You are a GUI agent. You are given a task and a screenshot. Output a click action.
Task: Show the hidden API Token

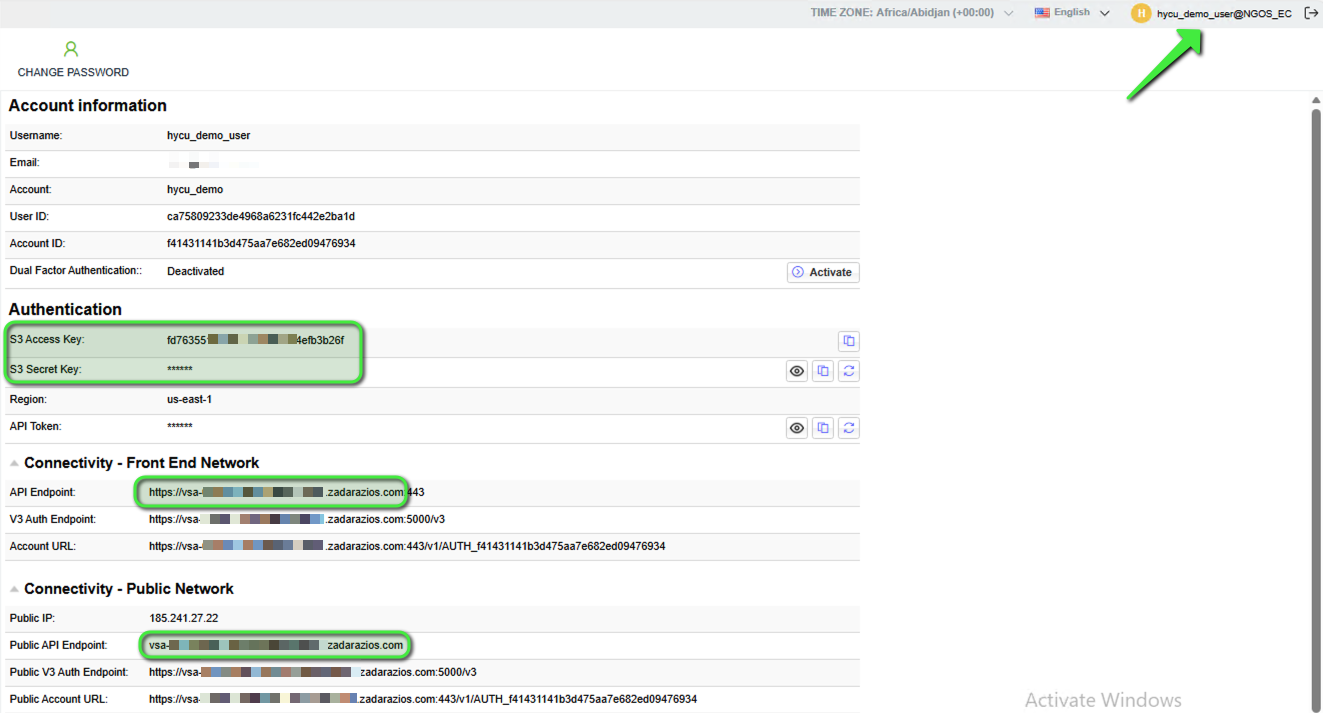(x=796, y=428)
